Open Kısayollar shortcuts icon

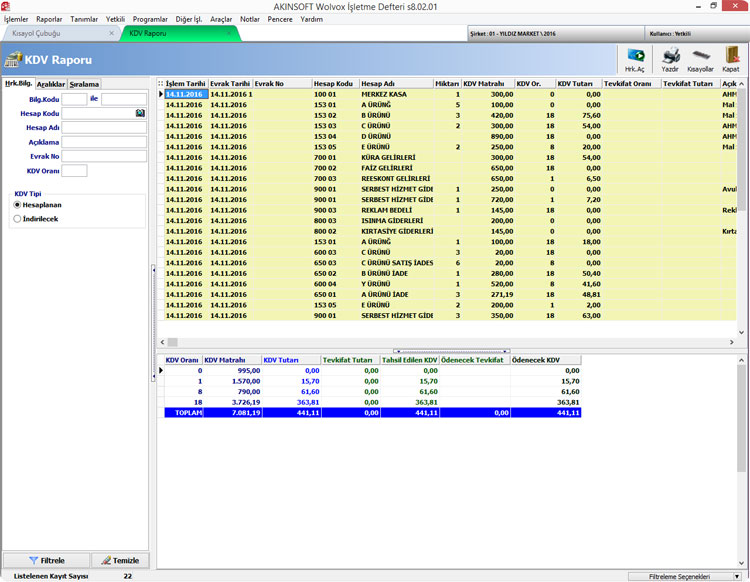(700, 59)
